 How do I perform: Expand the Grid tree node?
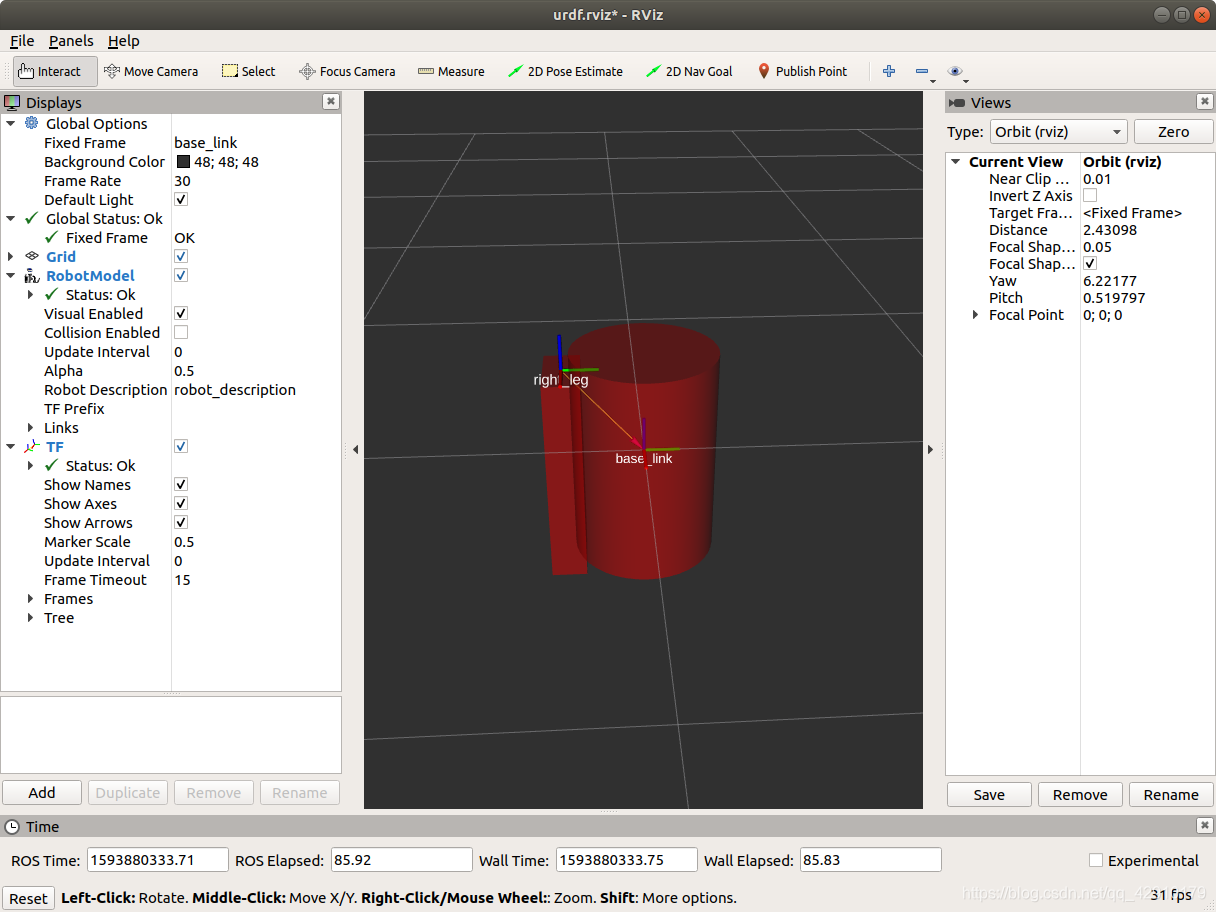coord(11,256)
